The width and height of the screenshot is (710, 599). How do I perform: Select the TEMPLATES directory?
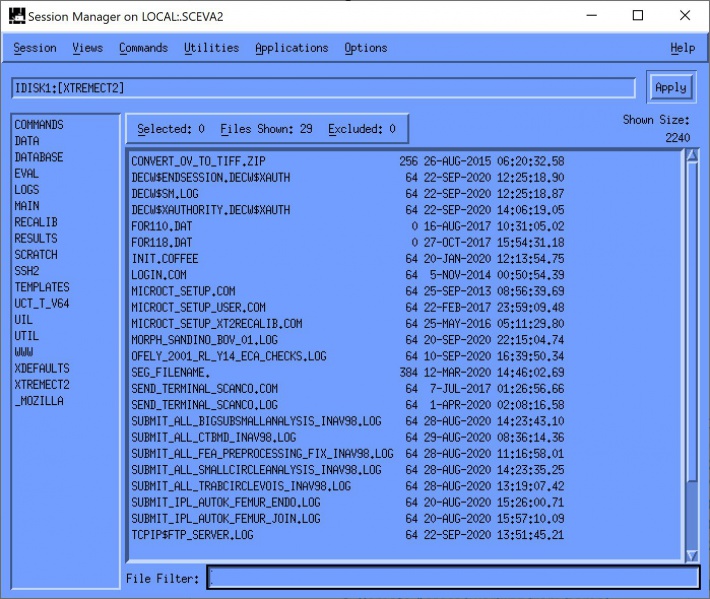[x=42, y=288]
